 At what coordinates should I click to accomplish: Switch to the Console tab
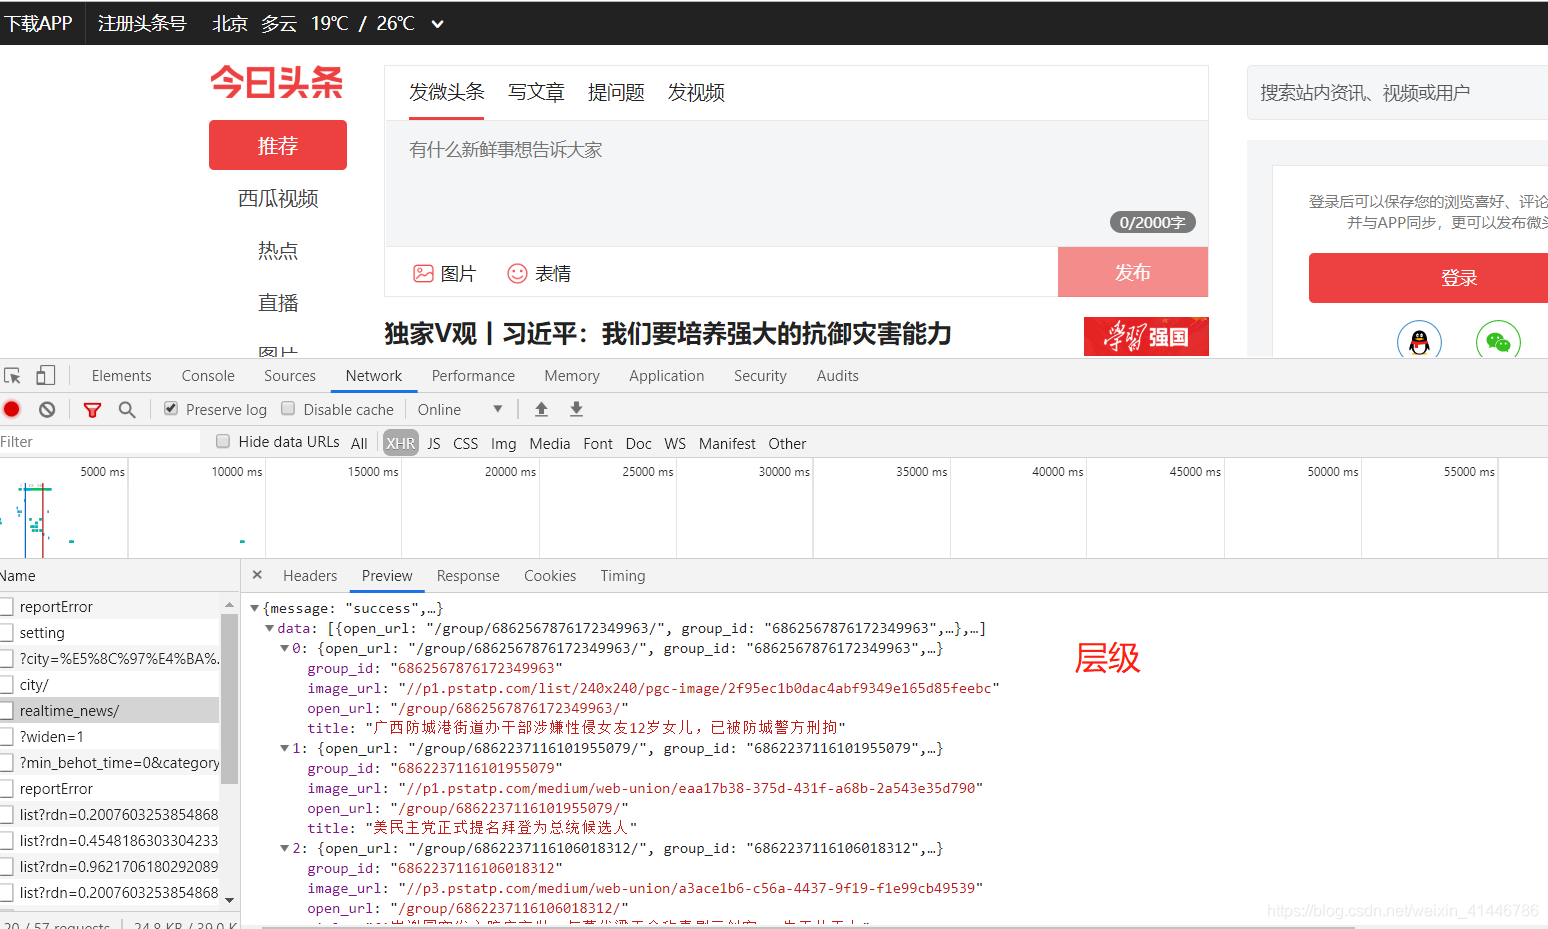[x=208, y=376]
